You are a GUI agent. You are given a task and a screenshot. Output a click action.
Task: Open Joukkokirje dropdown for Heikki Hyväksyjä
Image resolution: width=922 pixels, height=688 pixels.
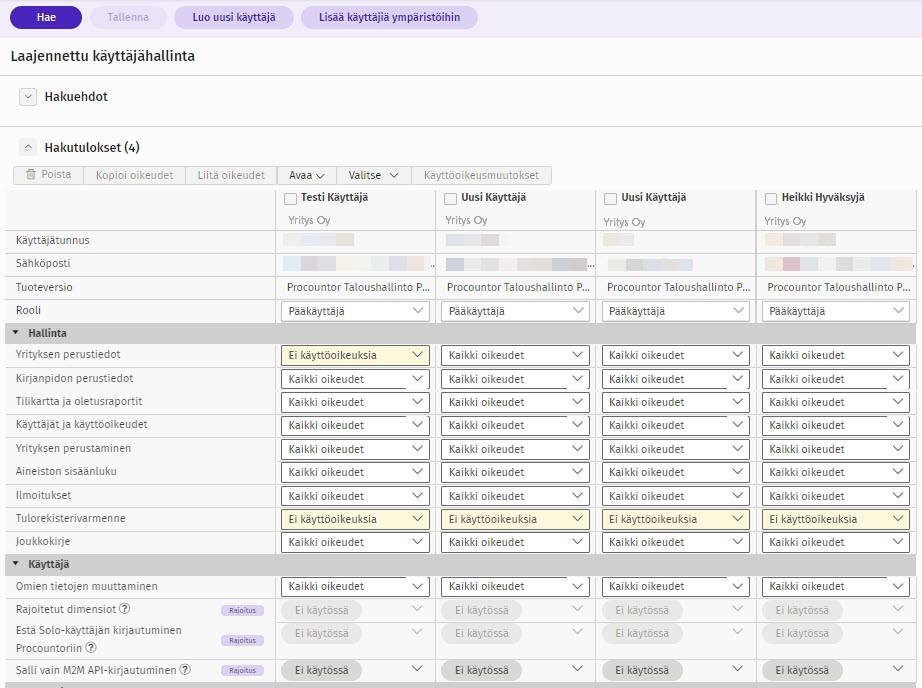pyautogui.click(x=836, y=542)
